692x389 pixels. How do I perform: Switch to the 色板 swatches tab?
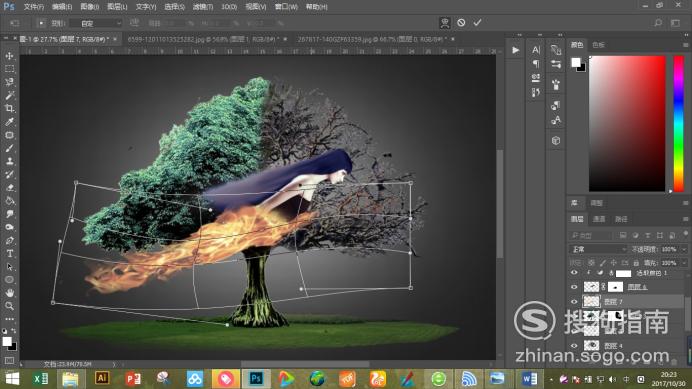[x=598, y=45]
